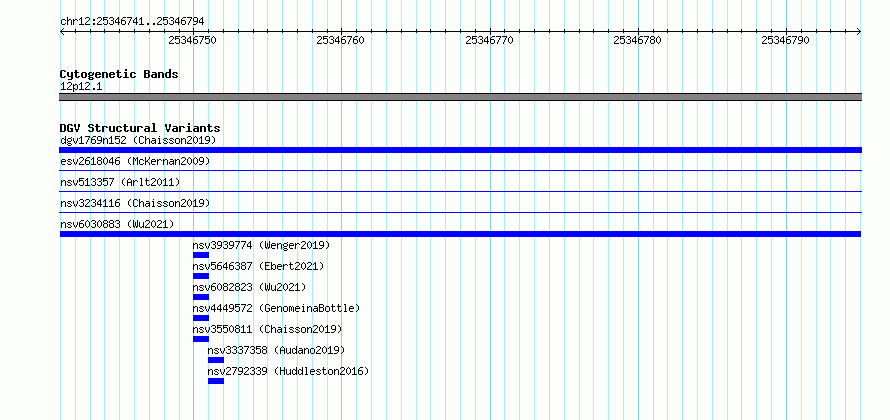Click the small blue block under nsv2792339
Screen dimensions: 890x420
[x=216, y=381]
